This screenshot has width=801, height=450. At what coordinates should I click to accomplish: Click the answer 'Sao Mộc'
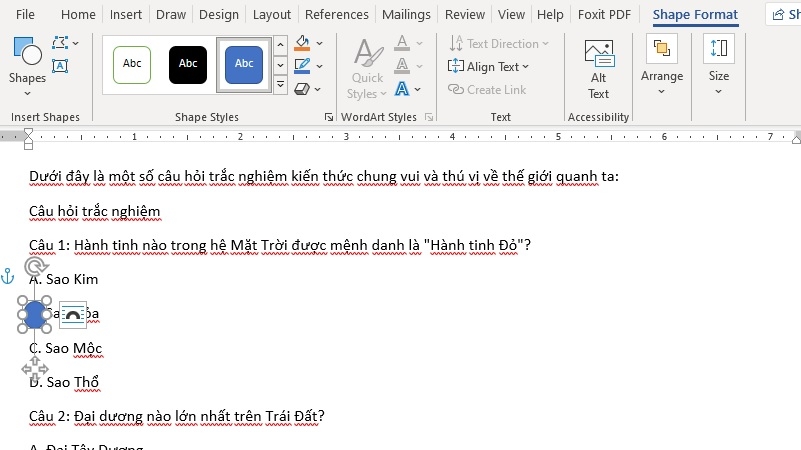[x=74, y=348]
